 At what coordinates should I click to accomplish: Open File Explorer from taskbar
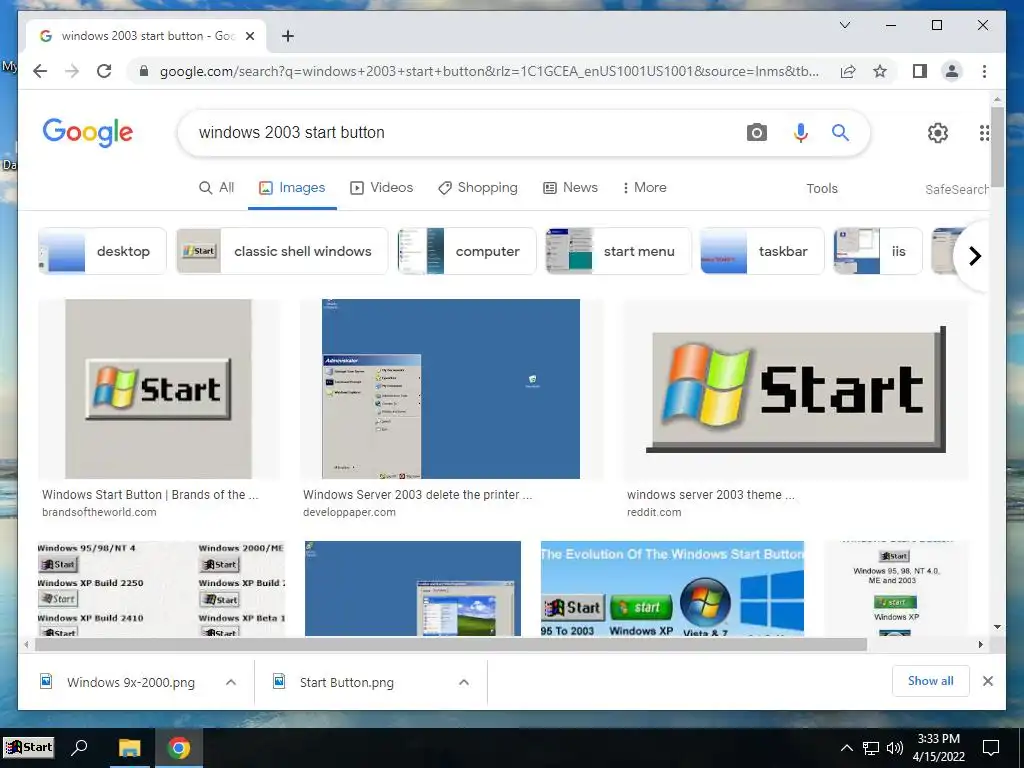click(x=129, y=748)
